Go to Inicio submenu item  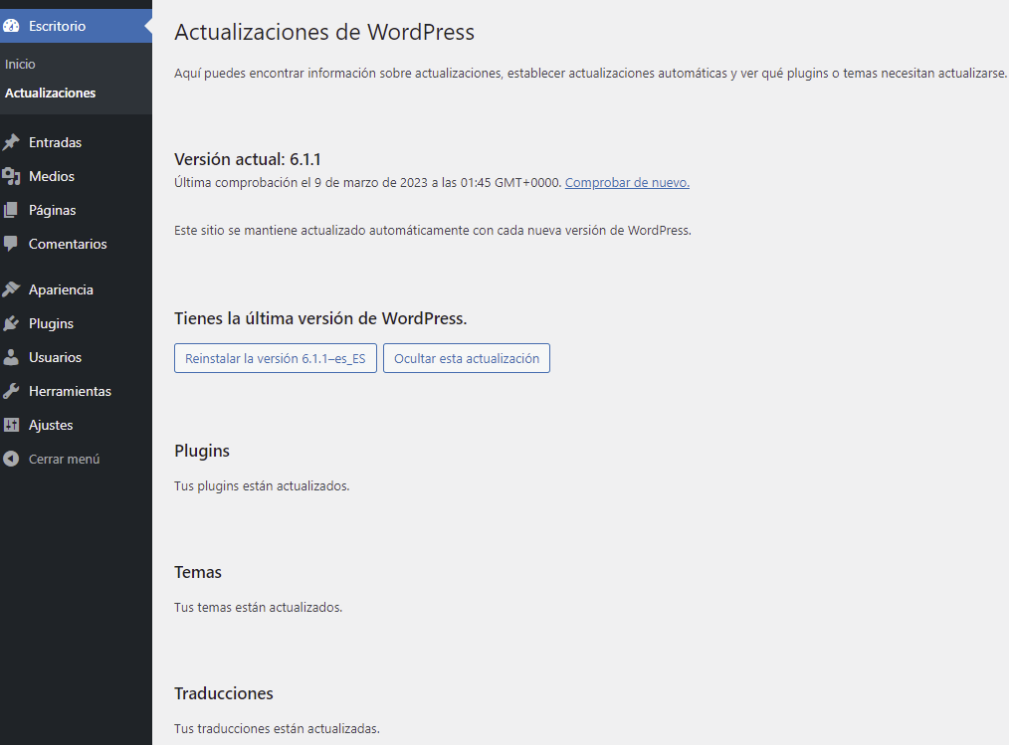click(x=20, y=64)
